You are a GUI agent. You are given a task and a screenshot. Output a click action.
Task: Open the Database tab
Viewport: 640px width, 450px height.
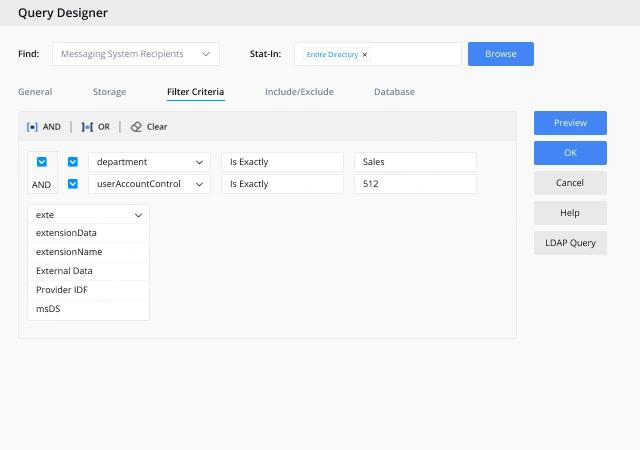pyautogui.click(x=394, y=92)
